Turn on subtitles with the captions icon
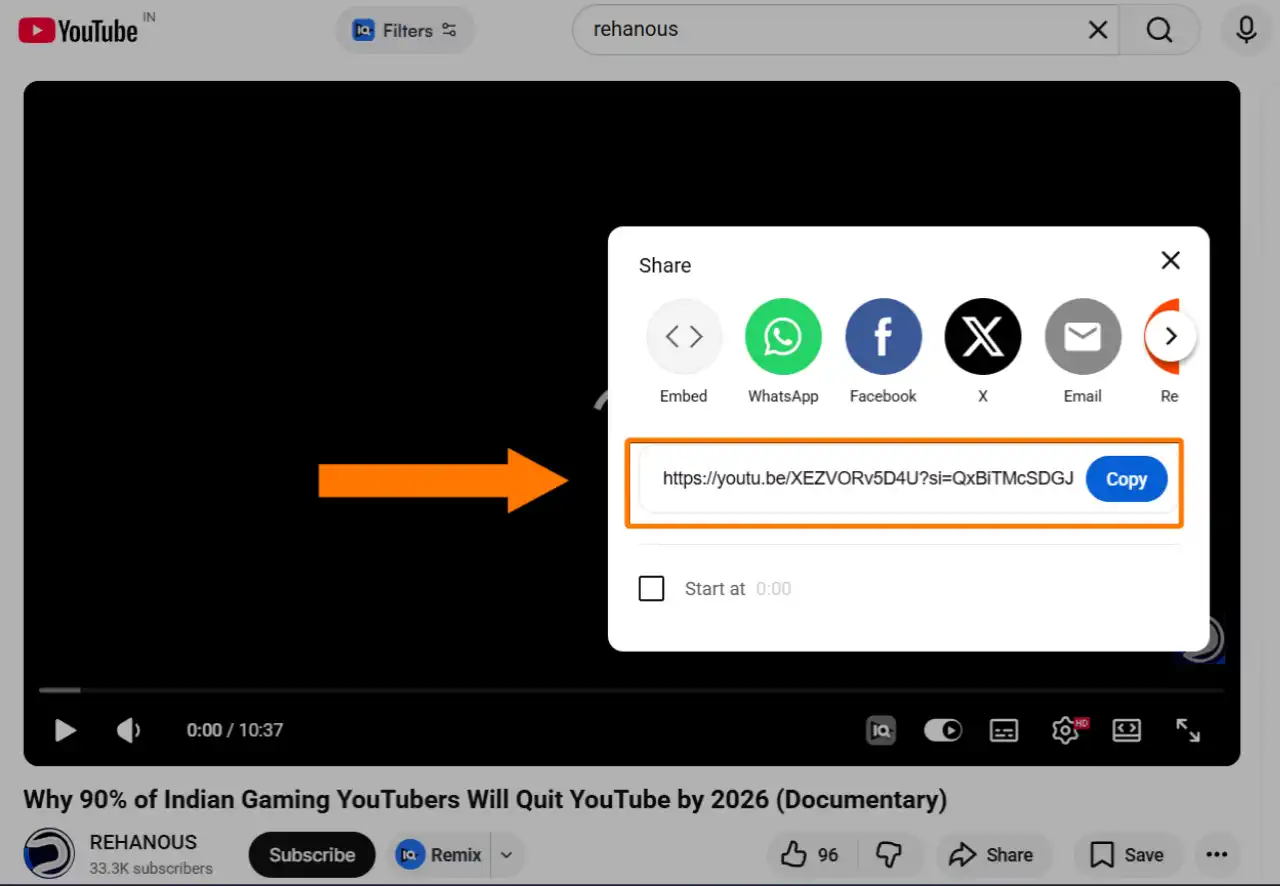The height and width of the screenshot is (886, 1280). click(x=1004, y=730)
